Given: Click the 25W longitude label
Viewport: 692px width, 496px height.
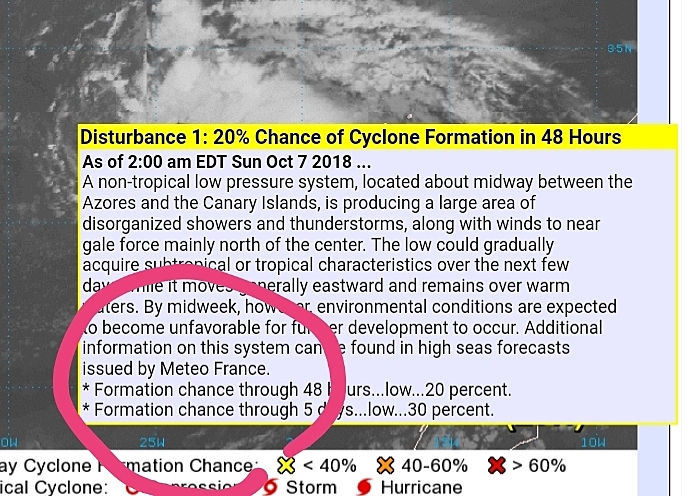Looking at the screenshot, I should [152, 442].
